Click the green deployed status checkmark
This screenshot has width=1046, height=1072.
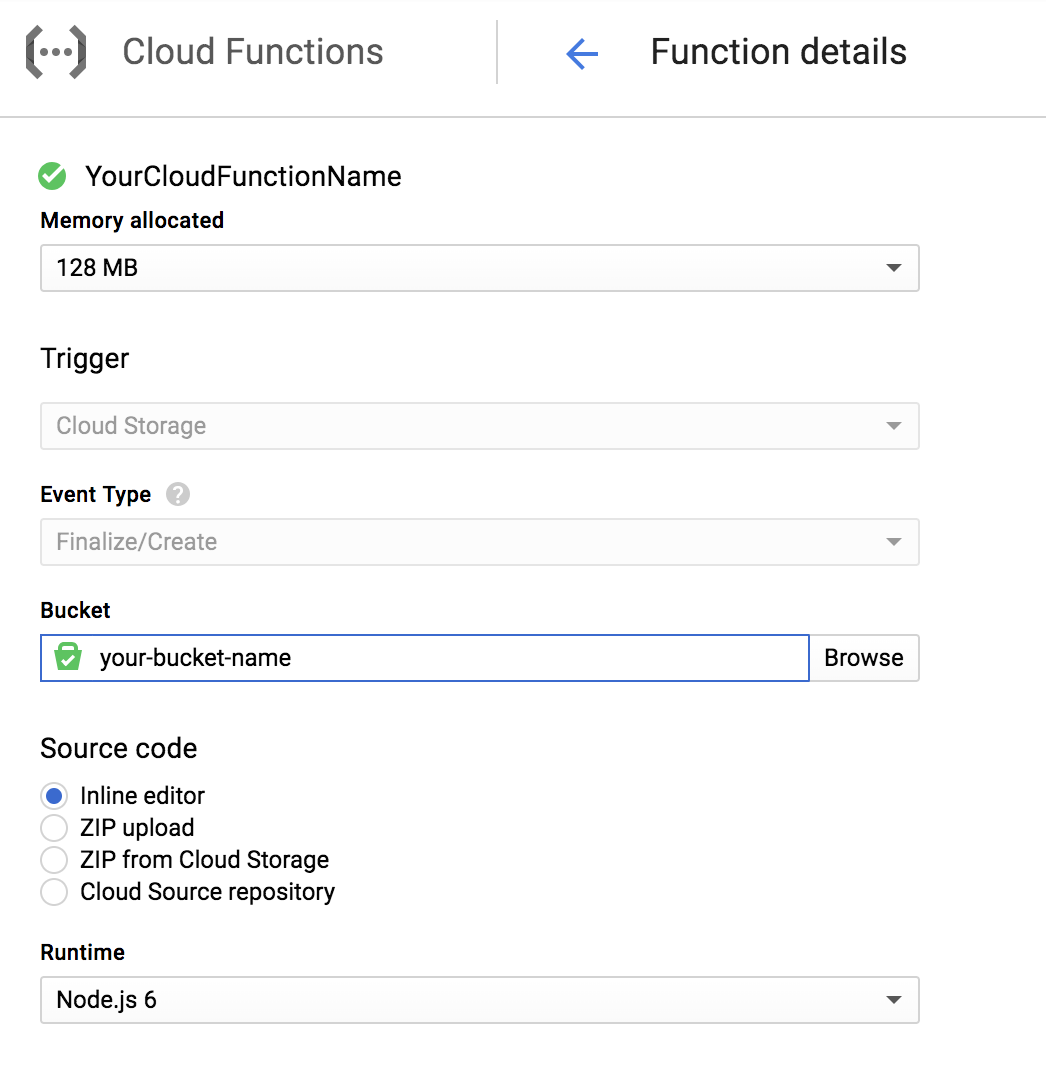[52, 177]
